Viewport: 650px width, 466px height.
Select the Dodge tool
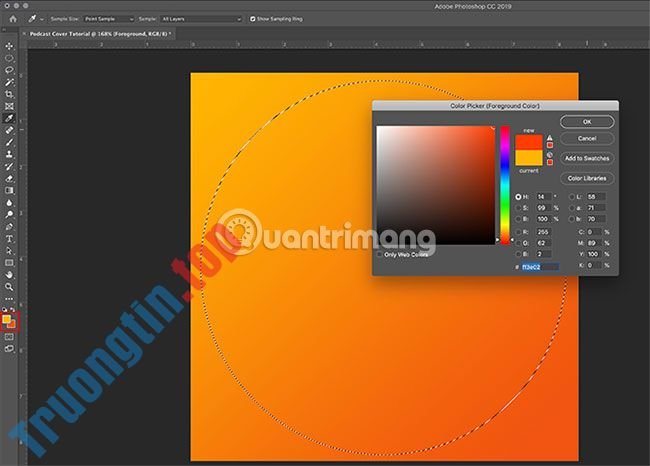click(9, 215)
